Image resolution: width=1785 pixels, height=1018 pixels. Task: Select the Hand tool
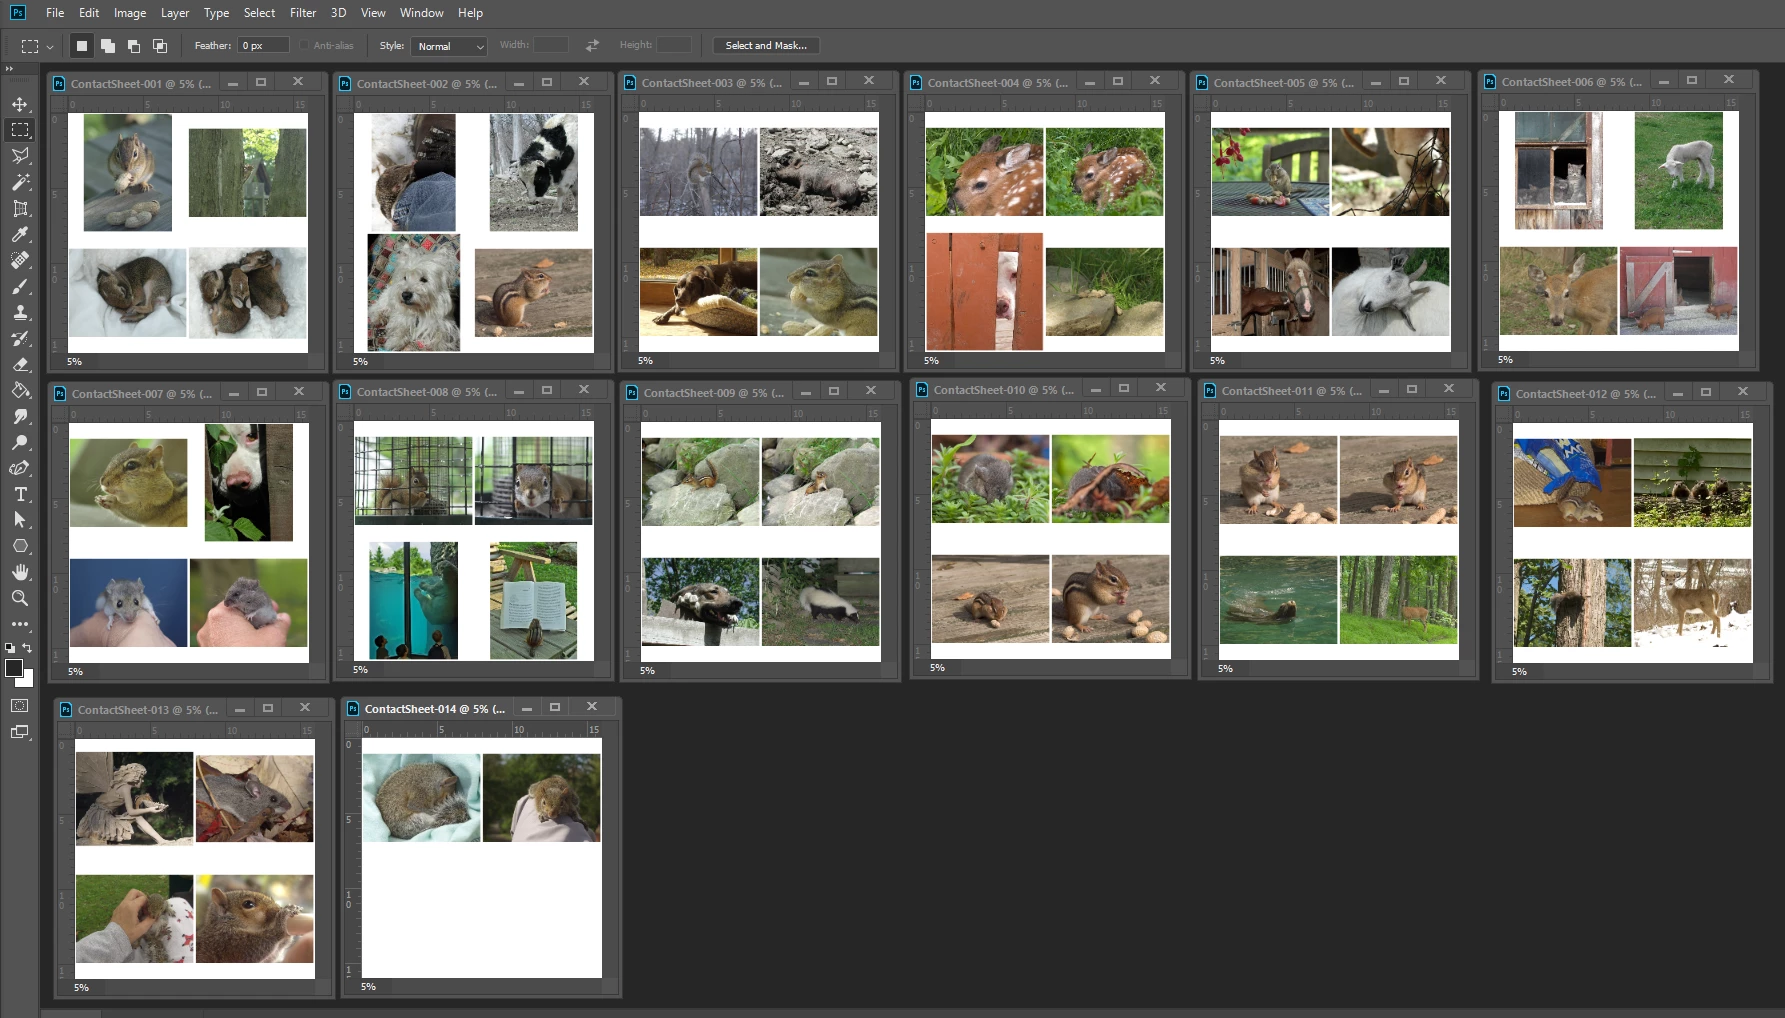(x=20, y=572)
